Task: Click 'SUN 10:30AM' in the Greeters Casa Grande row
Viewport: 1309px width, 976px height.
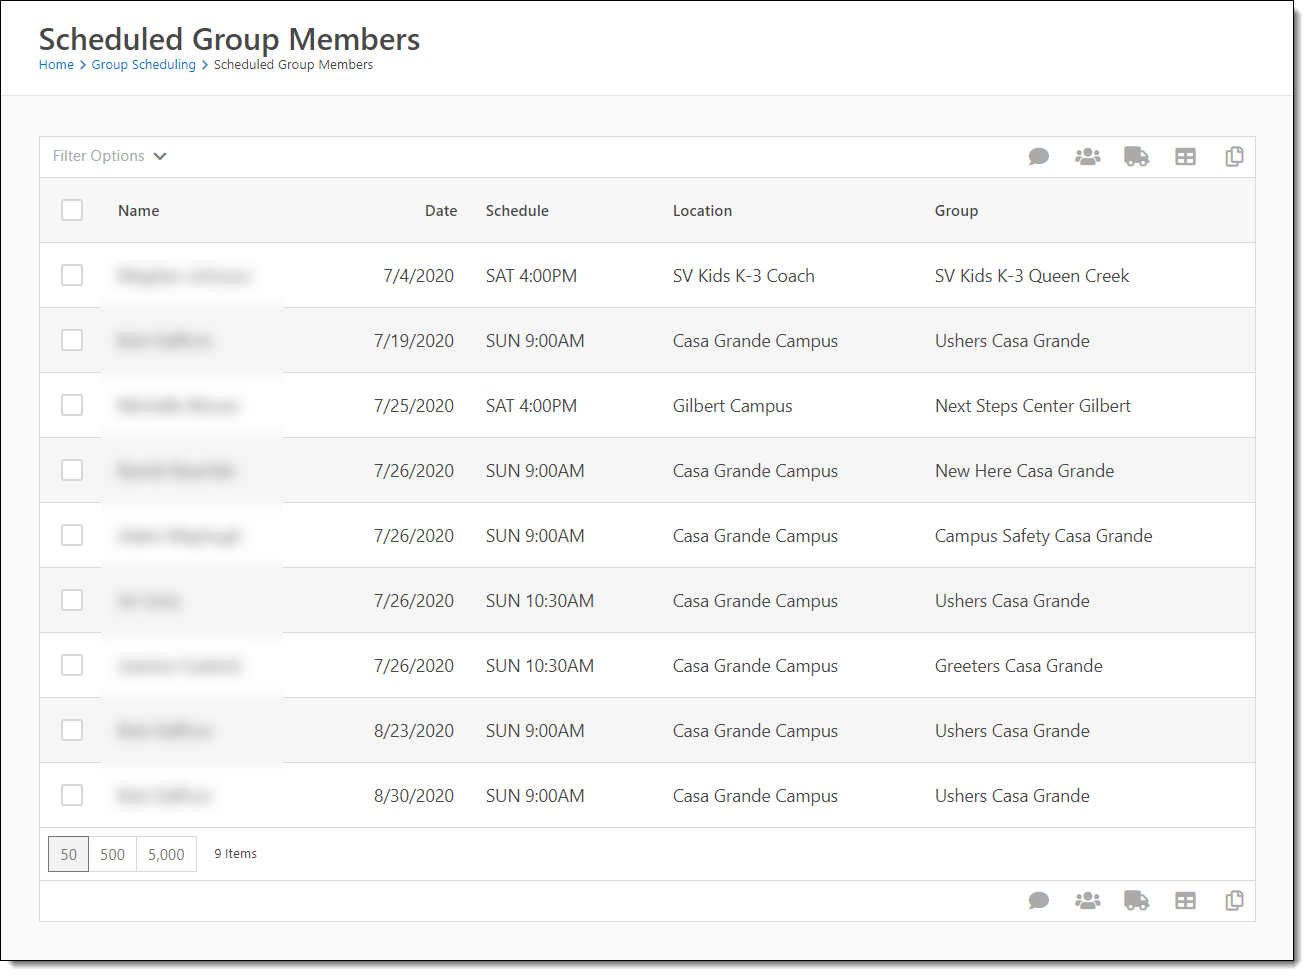Action: (540, 666)
